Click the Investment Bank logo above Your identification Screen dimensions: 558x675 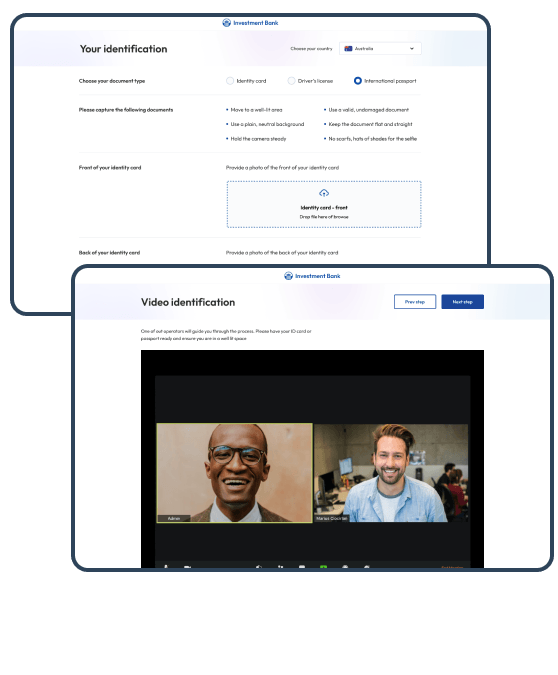(x=250, y=23)
